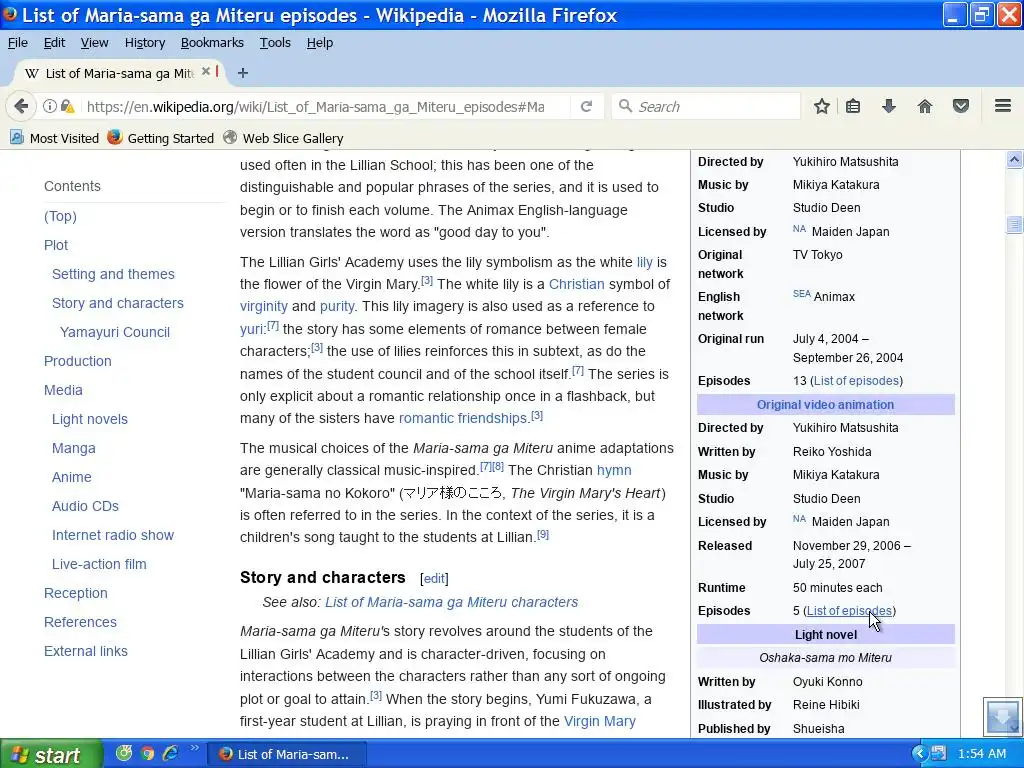Click the scroll-down overlay icon at bottom right

1002,716
